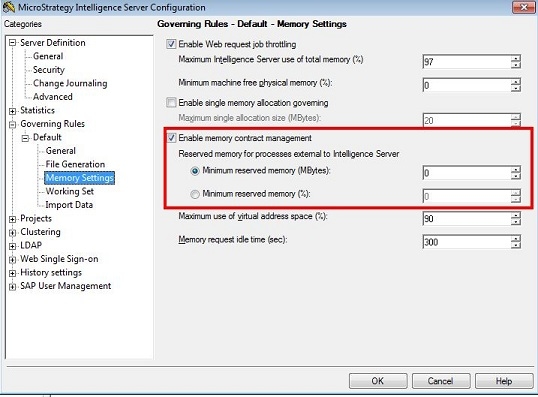Toggle Enable Web request job throttling
Screen dimensions: 538x397
tap(171, 44)
